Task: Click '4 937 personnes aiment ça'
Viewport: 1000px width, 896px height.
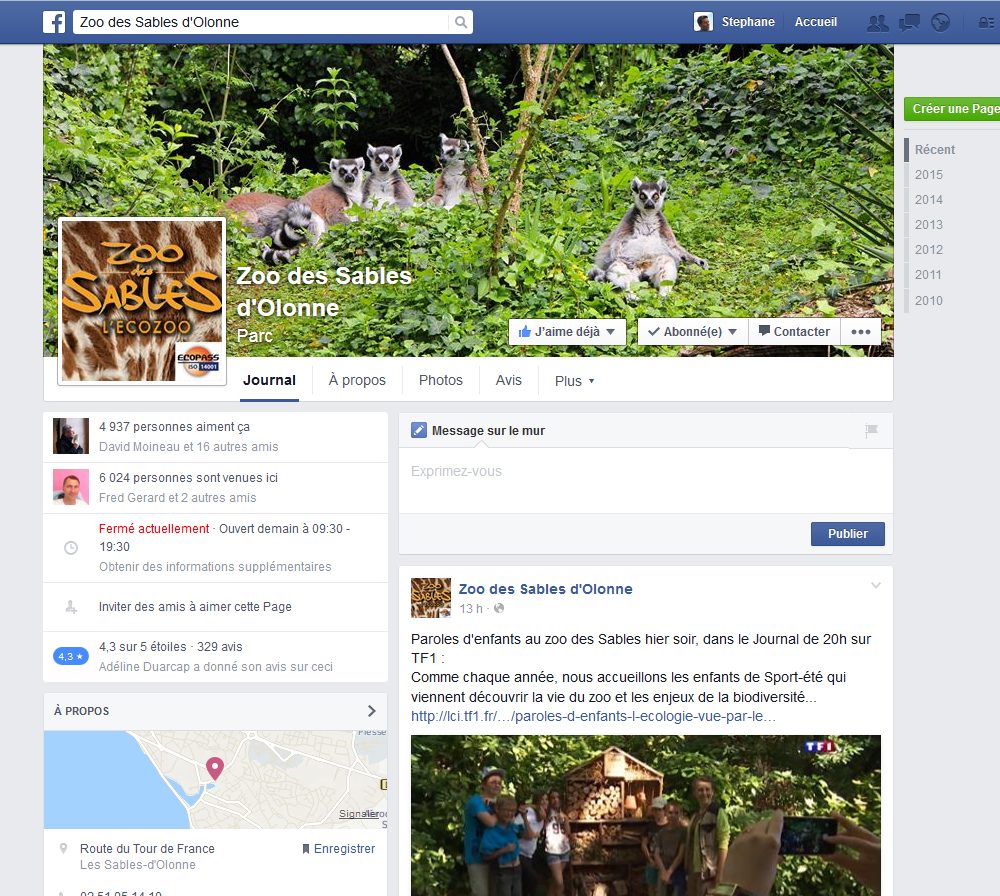Action: point(174,427)
